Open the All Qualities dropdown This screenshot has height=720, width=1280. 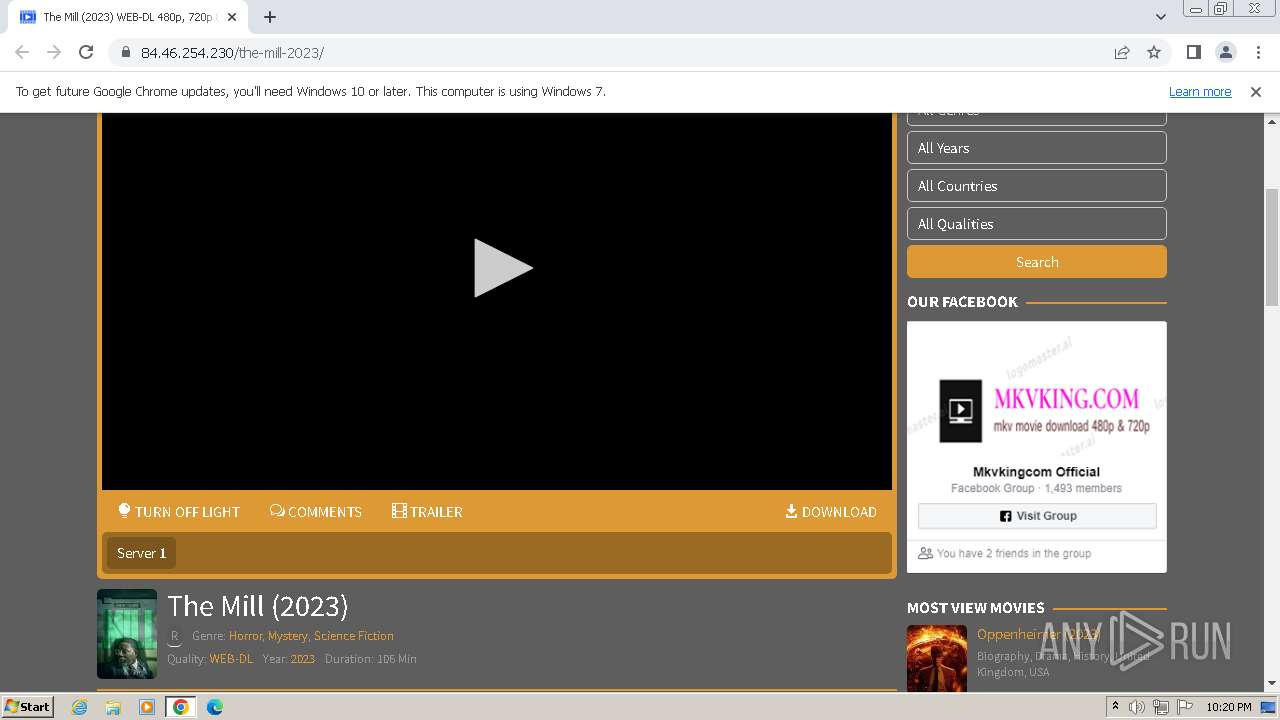pyautogui.click(x=1036, y=224)
